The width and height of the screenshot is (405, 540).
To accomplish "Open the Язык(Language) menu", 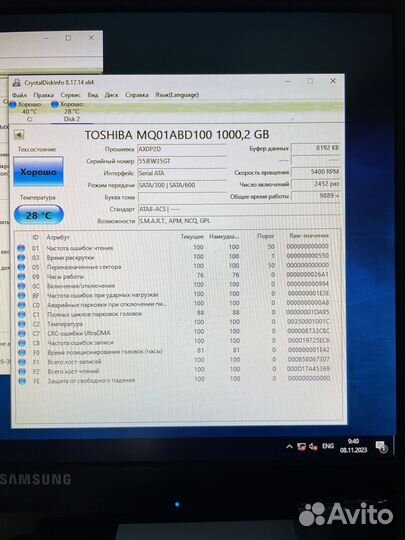I will point(177,95).
